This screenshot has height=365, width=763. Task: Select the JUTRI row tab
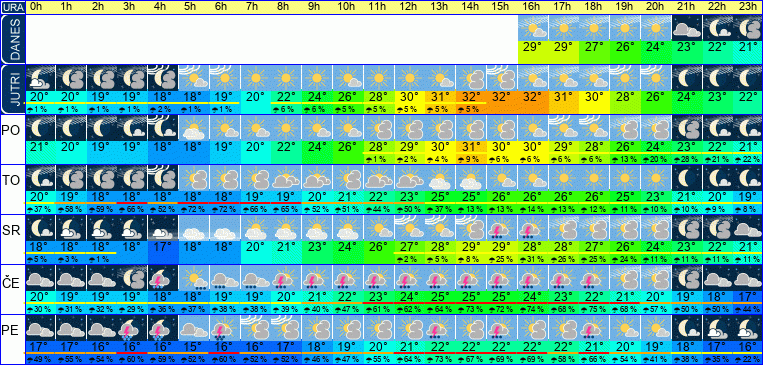(12, 90)
